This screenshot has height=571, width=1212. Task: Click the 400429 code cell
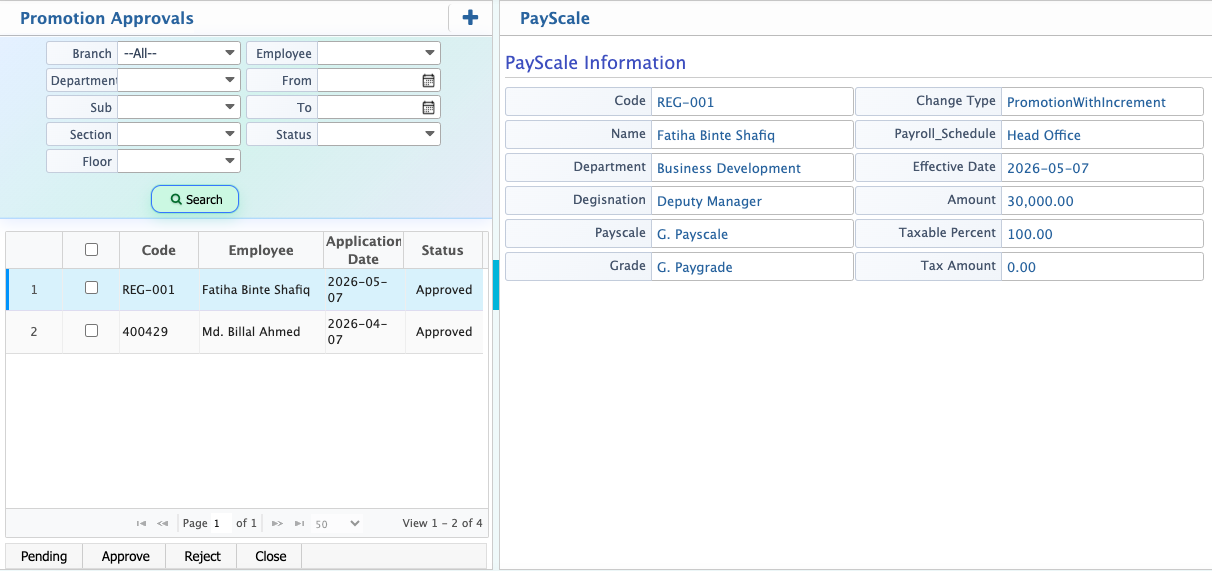[x=159, y=331]
